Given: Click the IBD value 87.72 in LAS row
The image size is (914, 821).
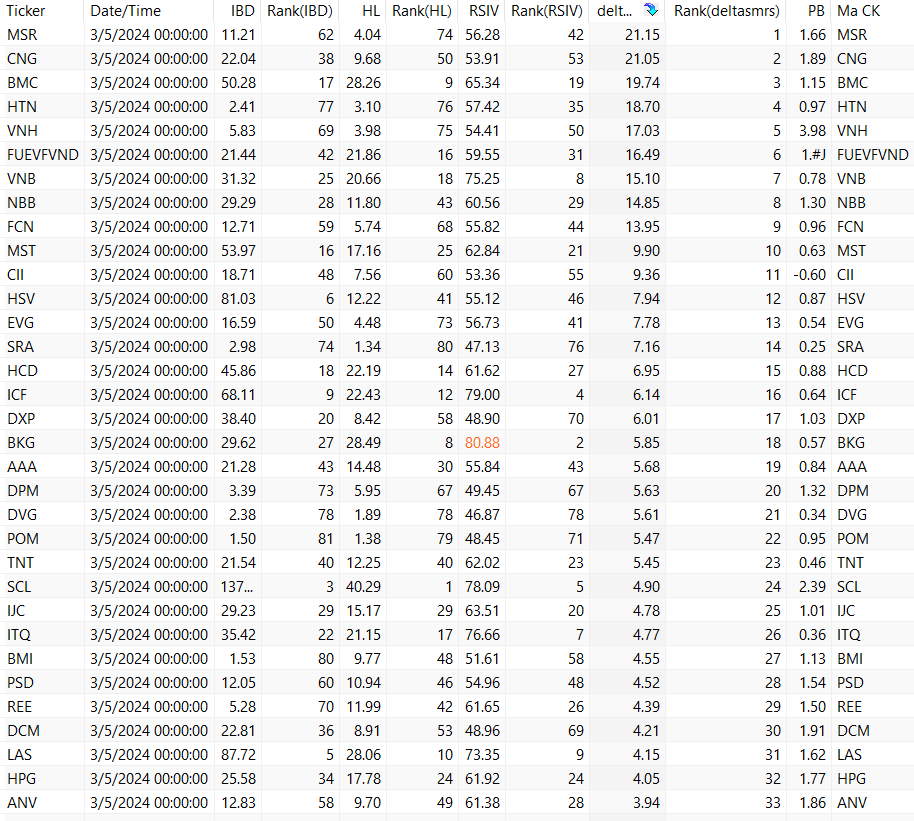Looking at the screenshot, I should pos(238,755).
